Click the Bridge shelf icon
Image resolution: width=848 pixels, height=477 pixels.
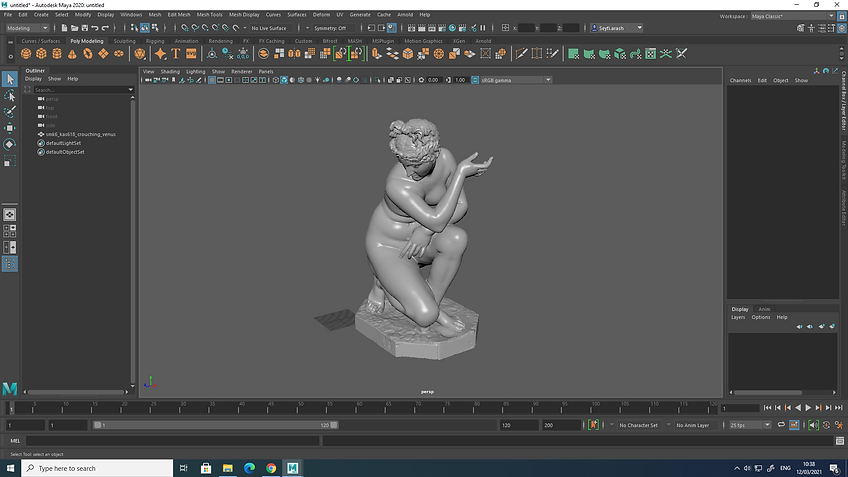coord(392,54)
